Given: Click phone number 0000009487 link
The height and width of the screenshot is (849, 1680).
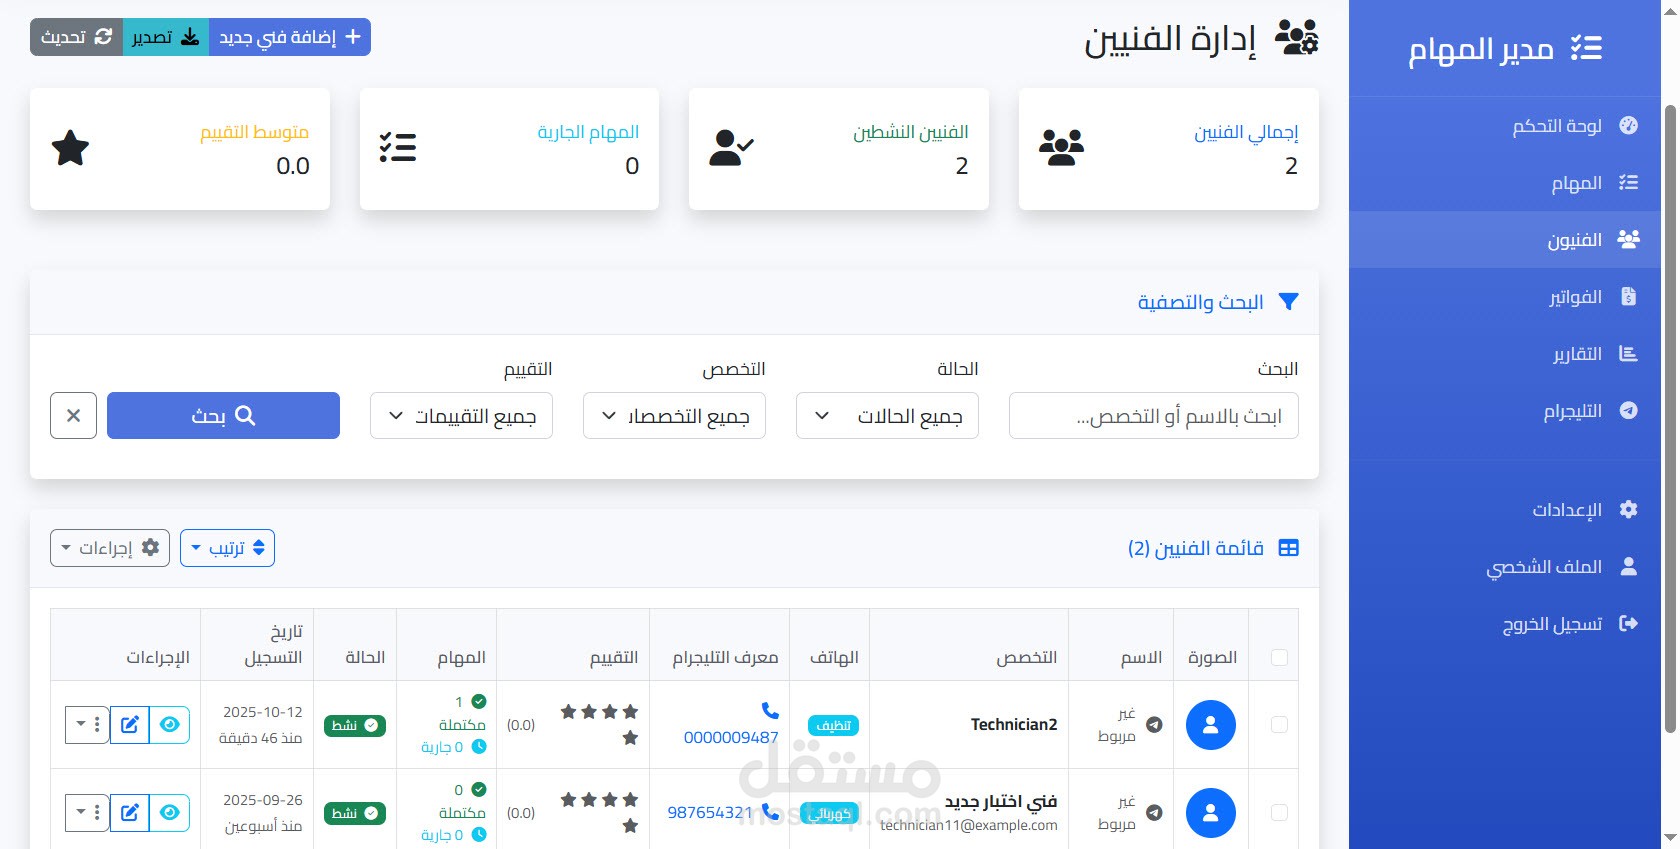Looking at the screenshot, I should 731,738.
